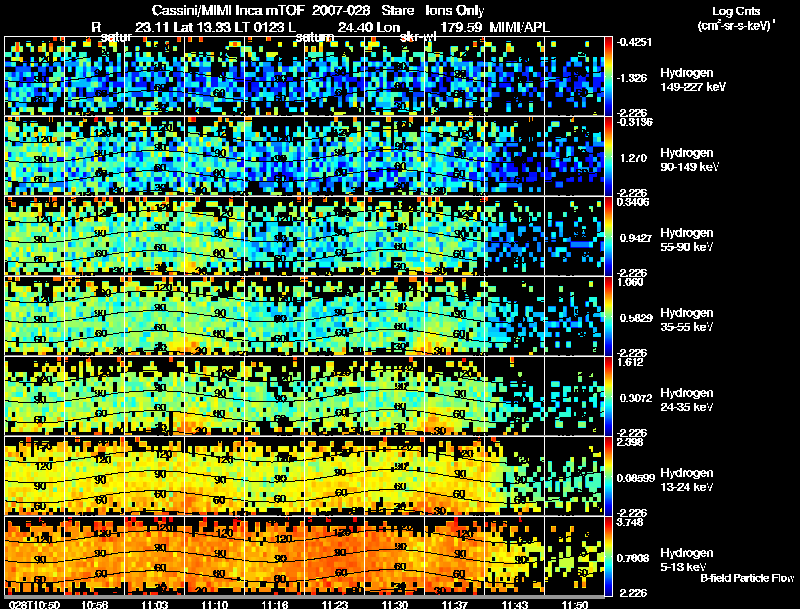Click the -1.326 color scale midpoint
This screenshot has width=800, height=609.
pos(632,78)
